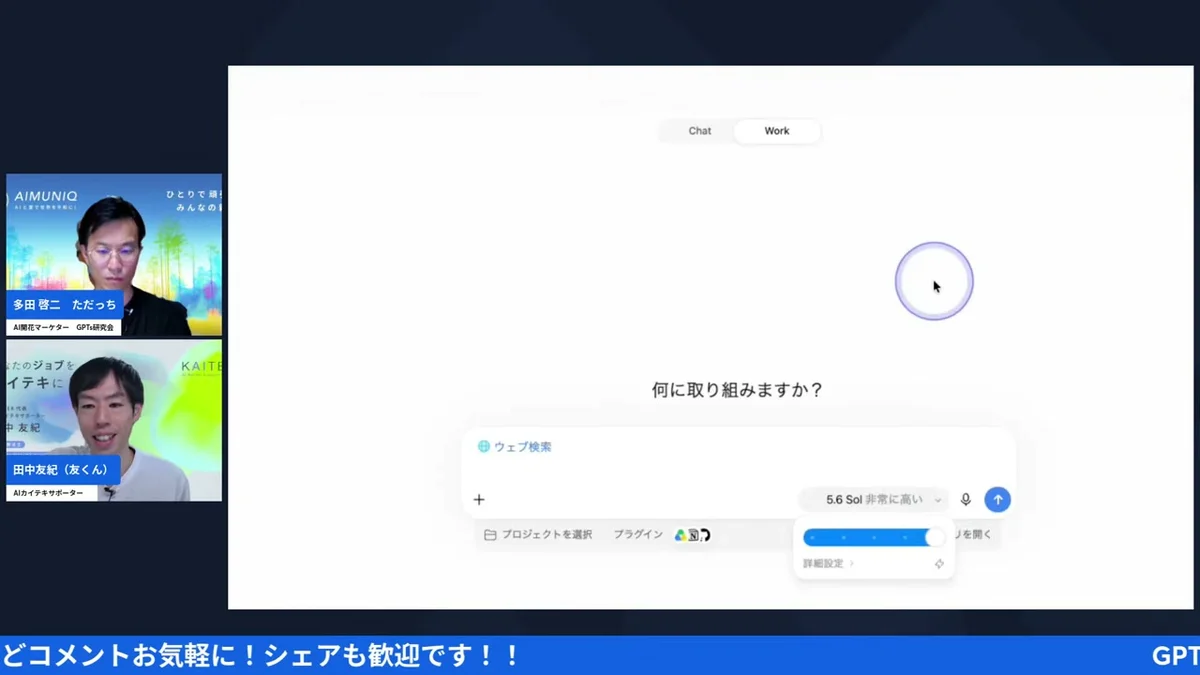The height and width of the screenshot is (675, 1200).
Task: Click the ウェブ検索 web search chip
Action: pyautogui.click(x=515, y=447)
